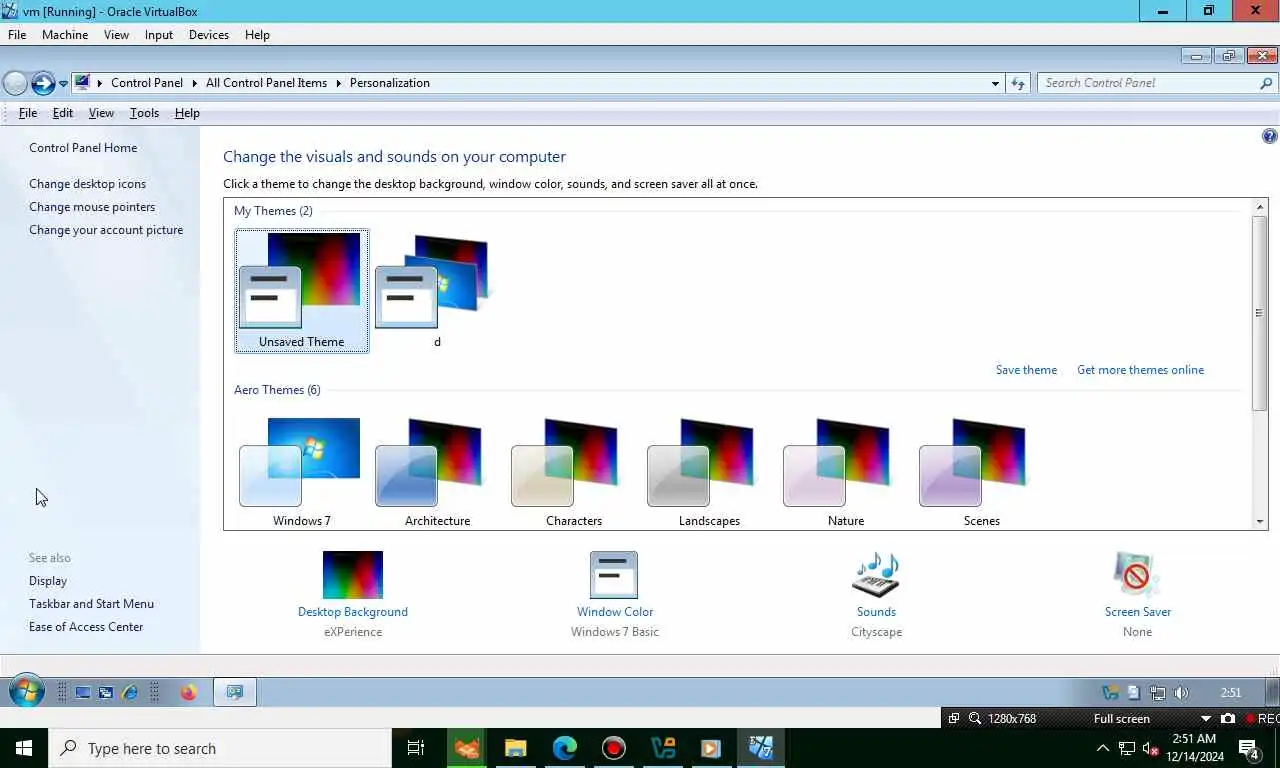Open Task View on the host taskbar

(416, 748)
